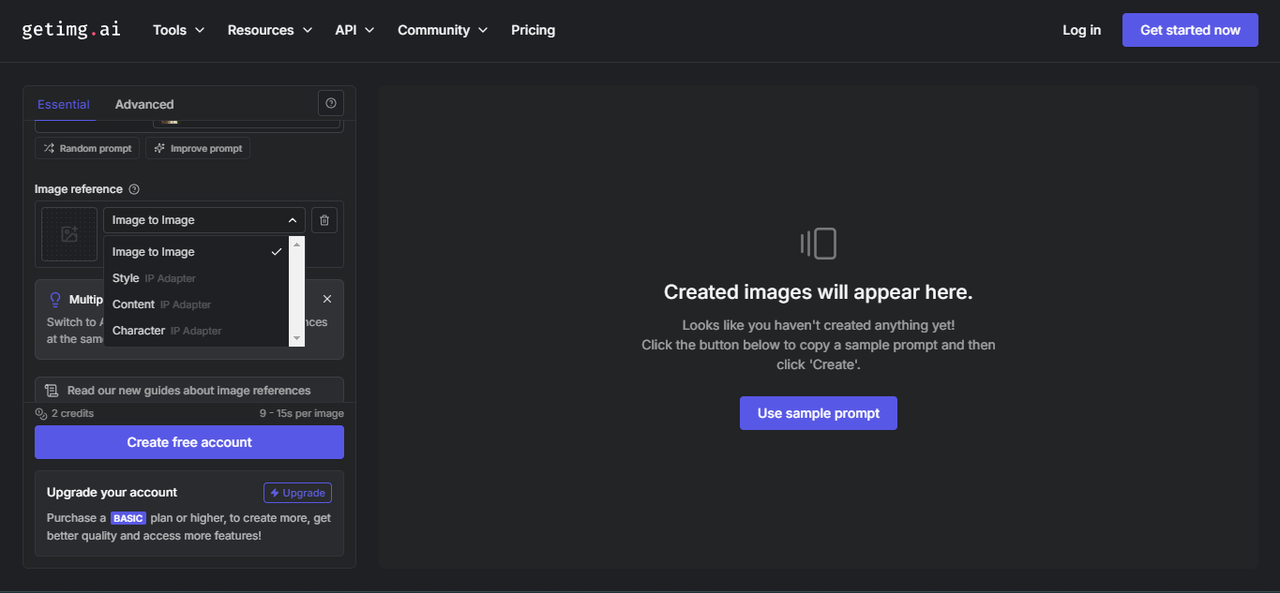Click the Image reference info icon

(134, 189)
